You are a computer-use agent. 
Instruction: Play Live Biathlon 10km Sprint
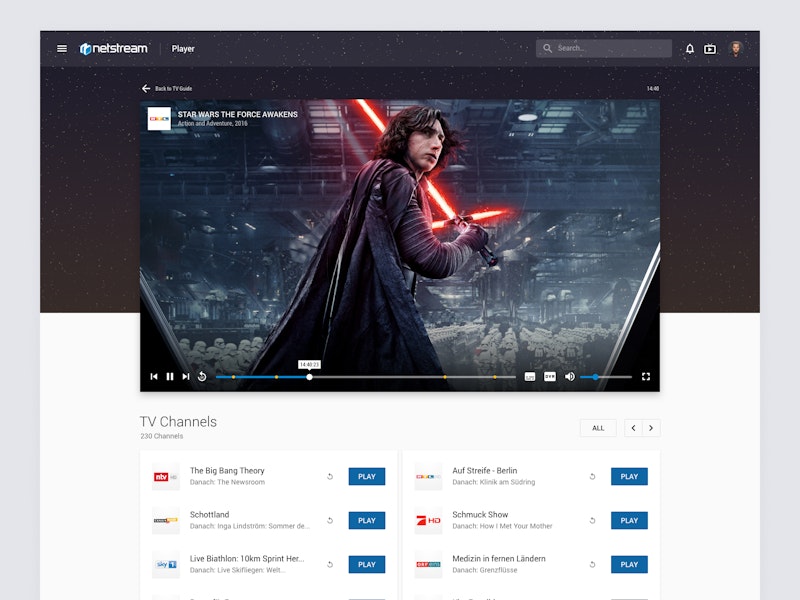(x=367, y=564)
